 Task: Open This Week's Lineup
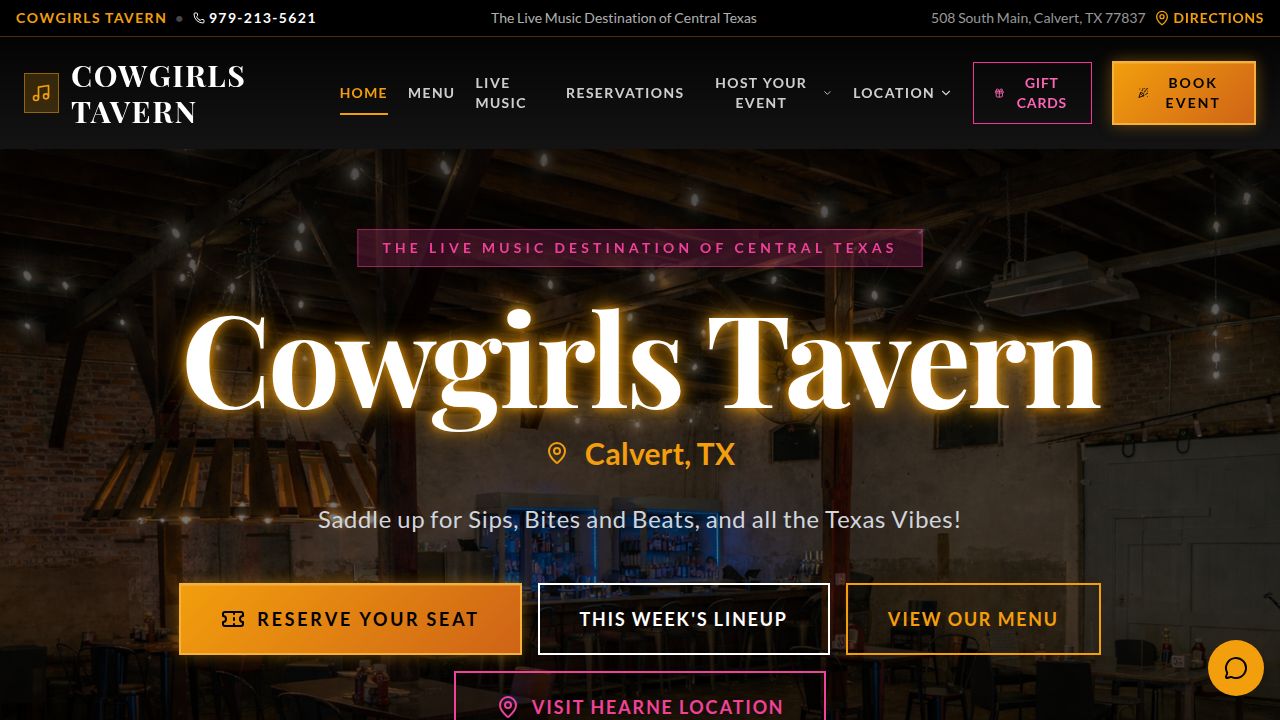[684, 619]
